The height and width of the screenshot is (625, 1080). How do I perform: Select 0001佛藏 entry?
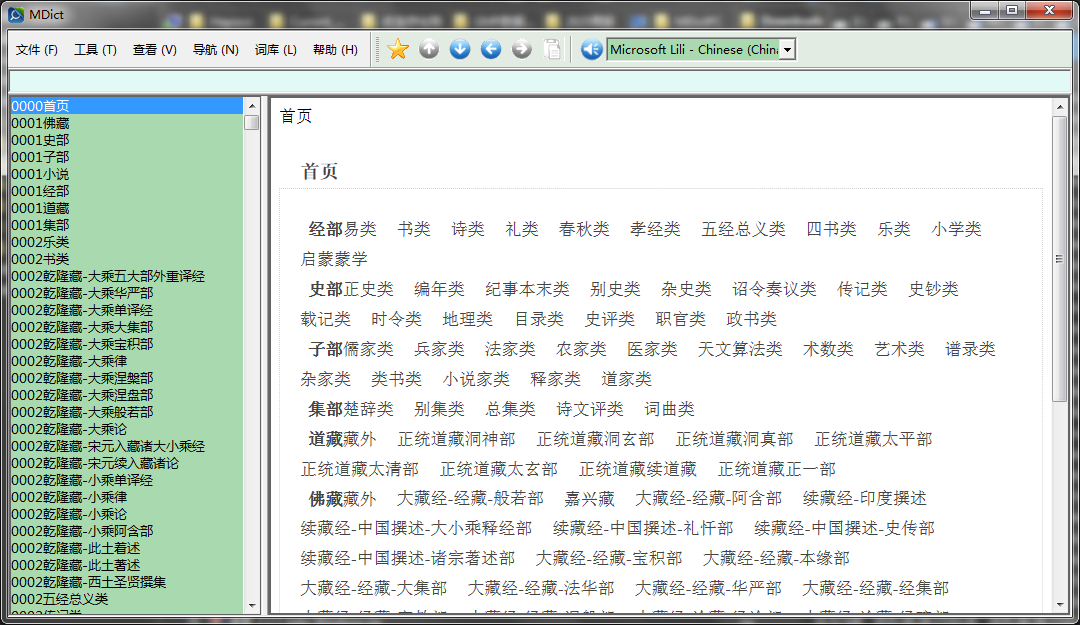[x=126, y=123]
